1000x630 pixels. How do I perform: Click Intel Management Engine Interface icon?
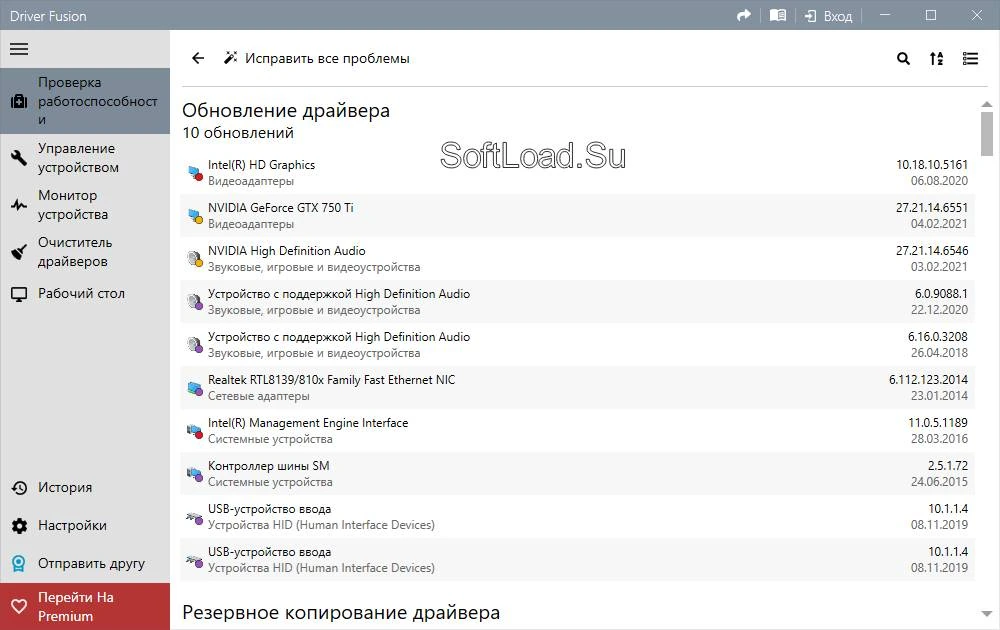tap(195, 431)
